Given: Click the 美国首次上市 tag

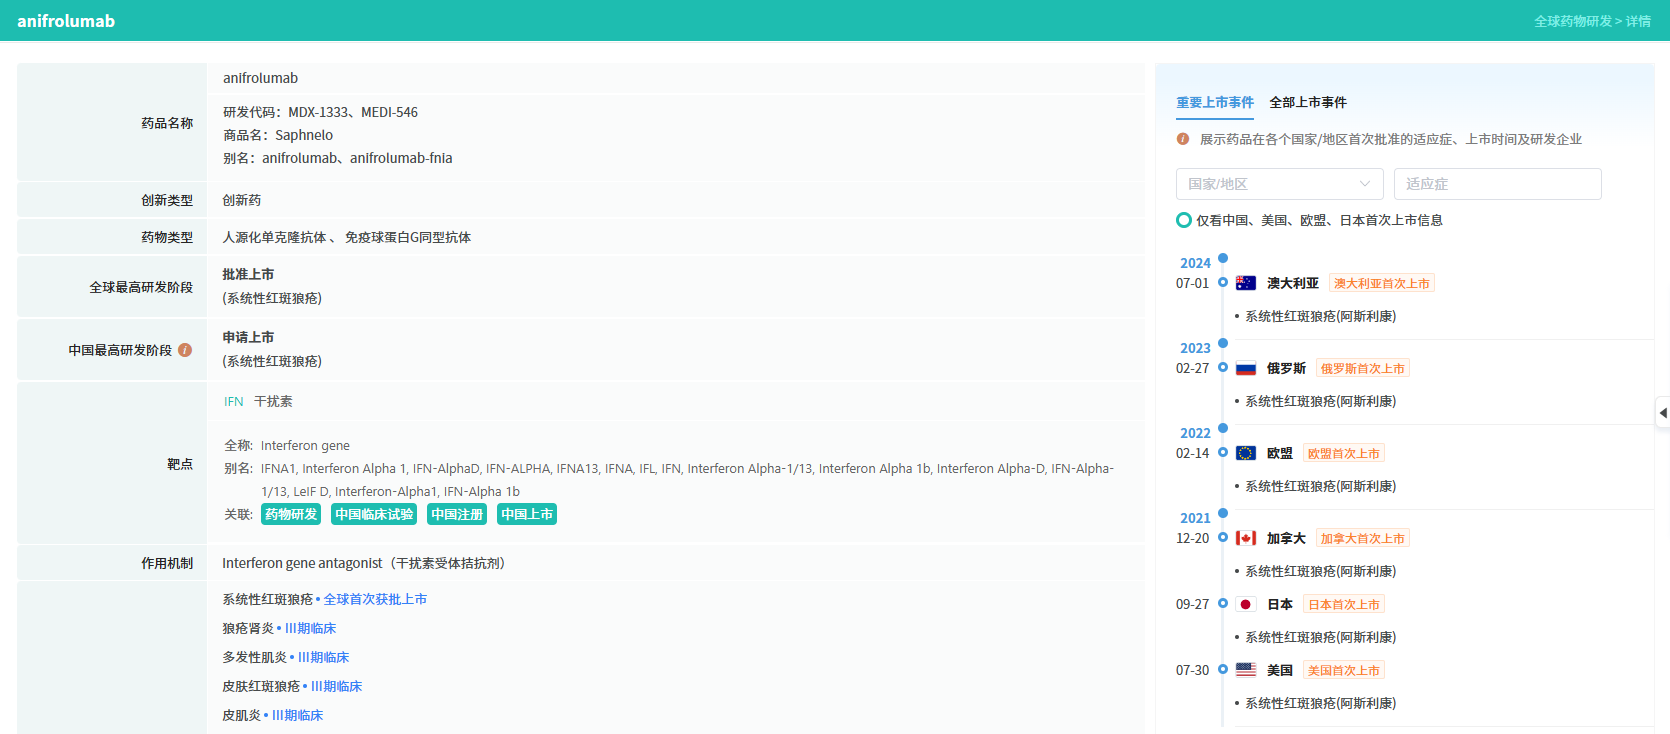Looking at the screenshot, I should pos(1344,670).
